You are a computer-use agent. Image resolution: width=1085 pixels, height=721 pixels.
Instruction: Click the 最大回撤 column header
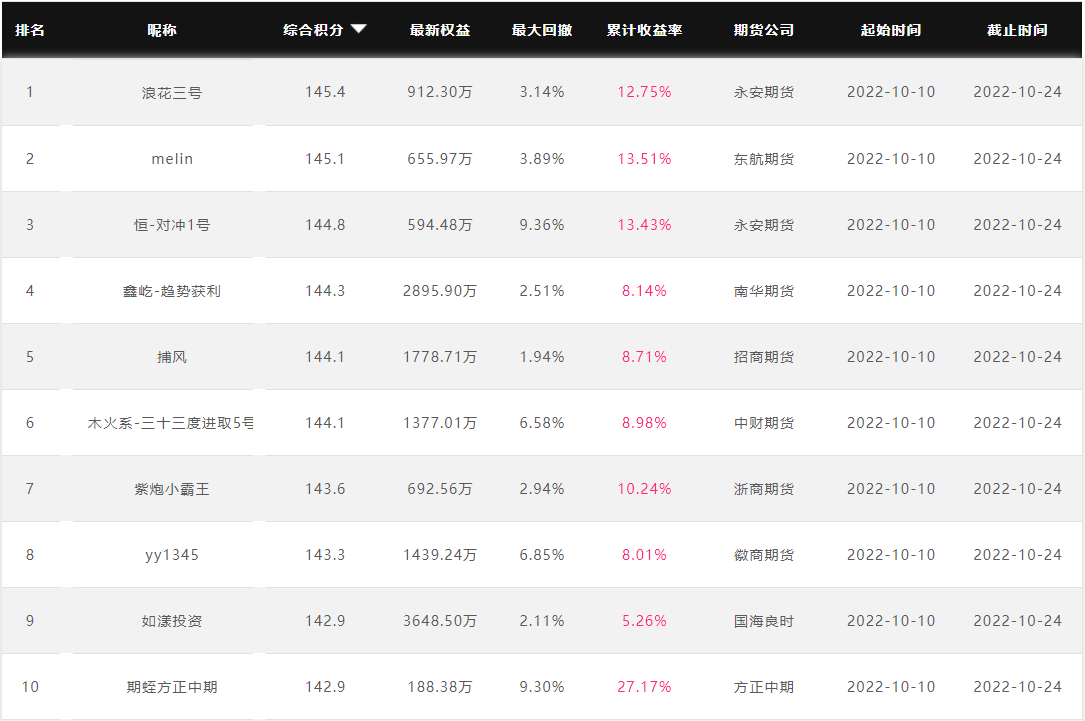[x=542, y=30]
